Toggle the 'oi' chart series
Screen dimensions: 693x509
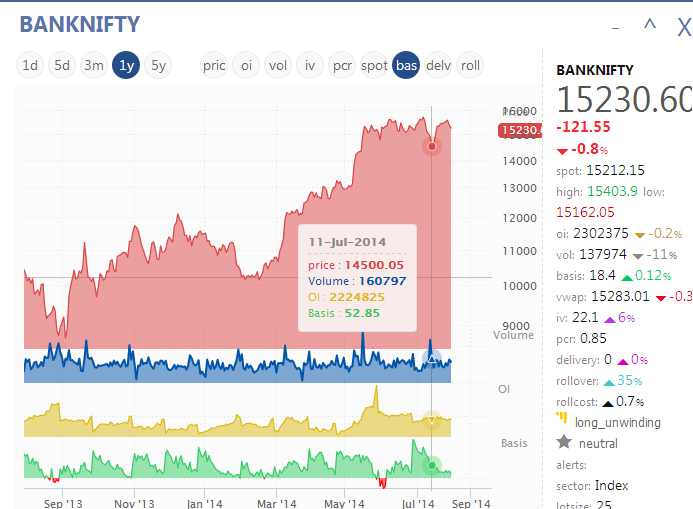[246, 66]
